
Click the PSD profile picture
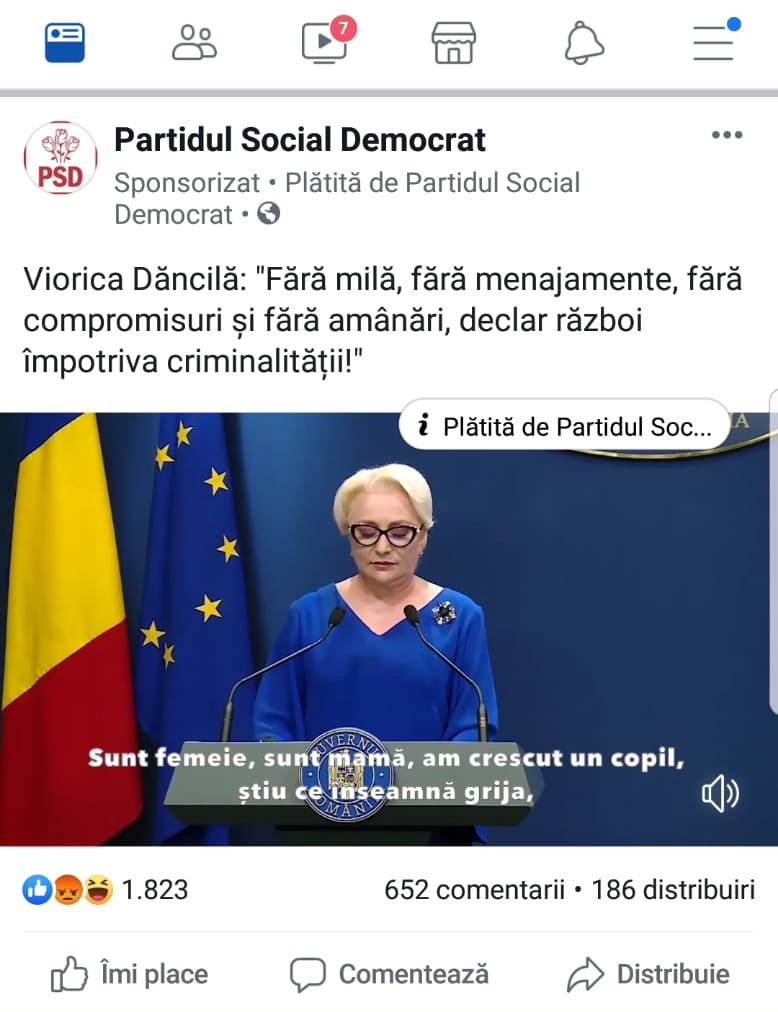coord(61,158)
